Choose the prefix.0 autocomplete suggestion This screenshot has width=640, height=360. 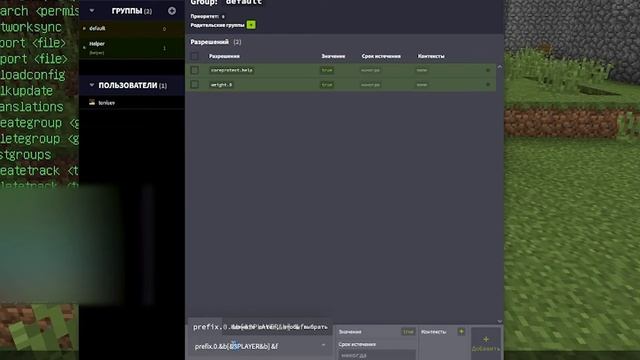click(x=260, y=327)
